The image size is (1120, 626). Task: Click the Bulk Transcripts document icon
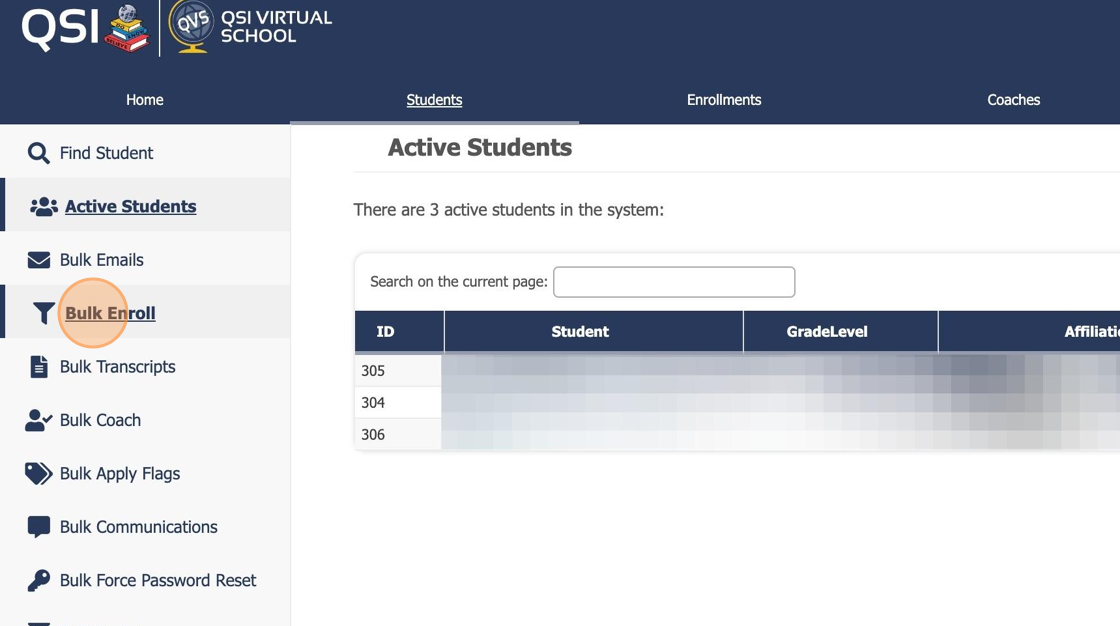[x=38, y=367]
